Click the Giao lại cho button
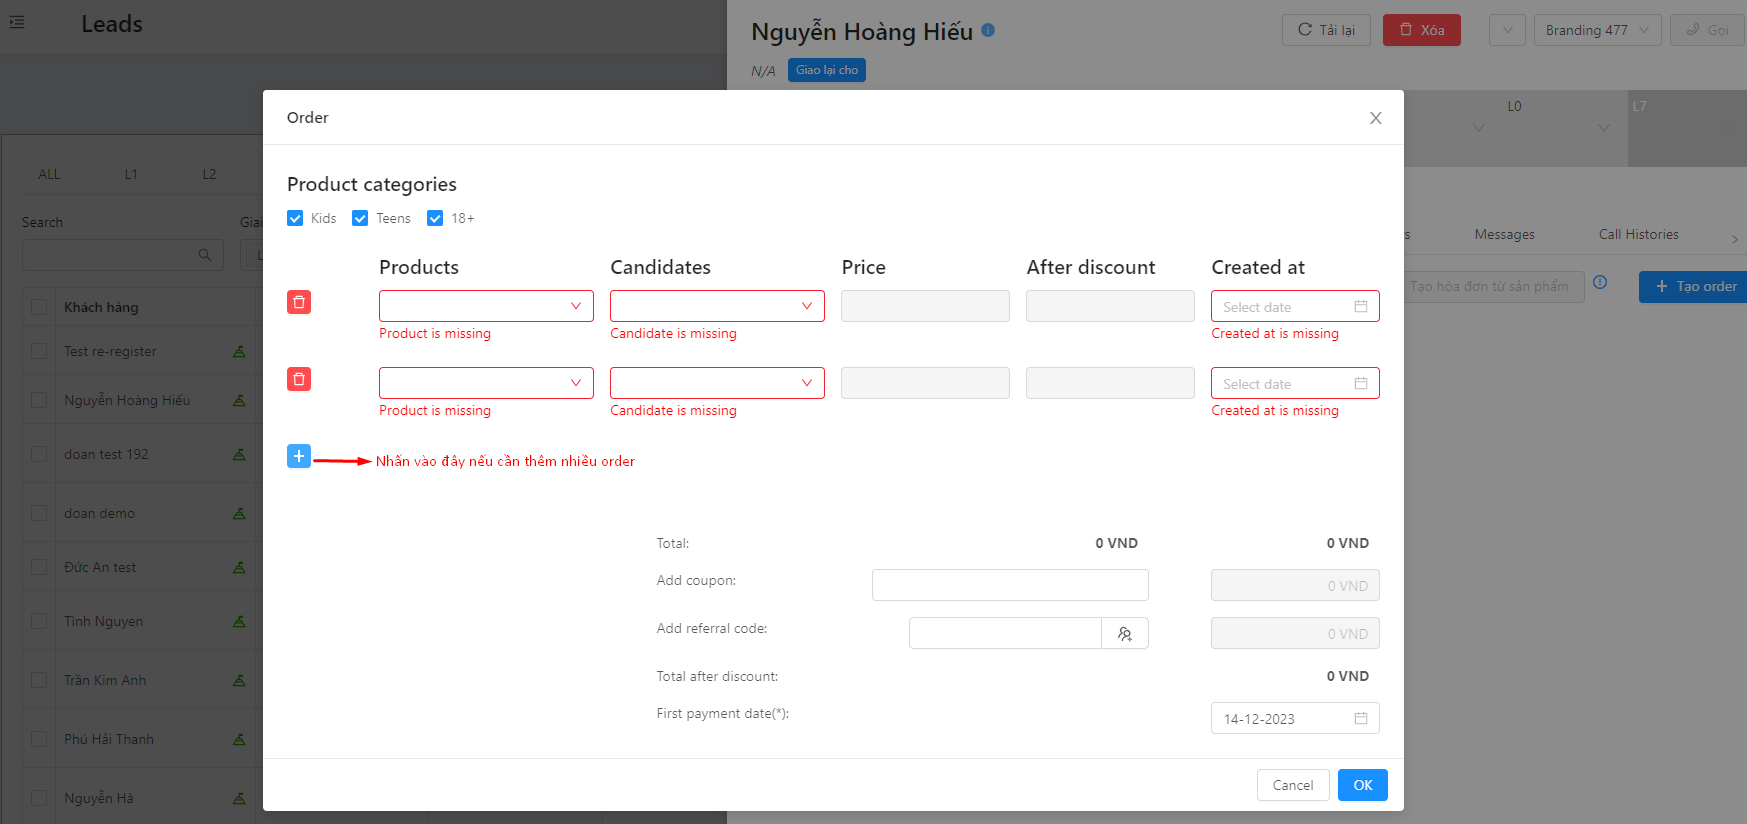 tap(827, 70)
